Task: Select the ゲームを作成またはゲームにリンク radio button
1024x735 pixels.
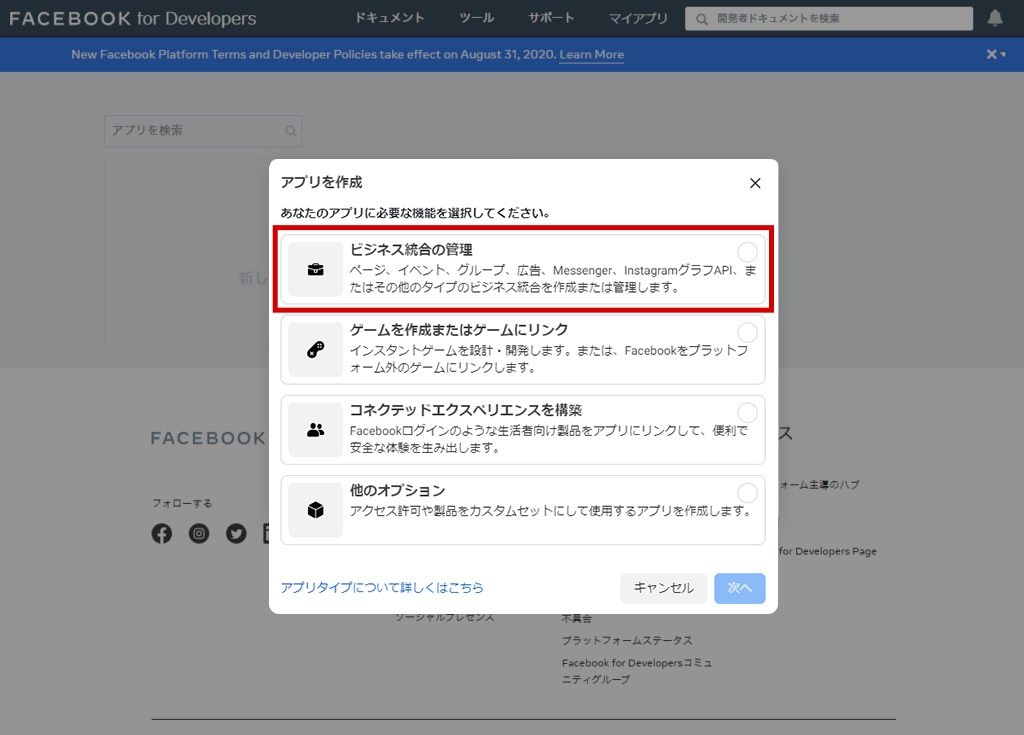Action: (747, 332)
